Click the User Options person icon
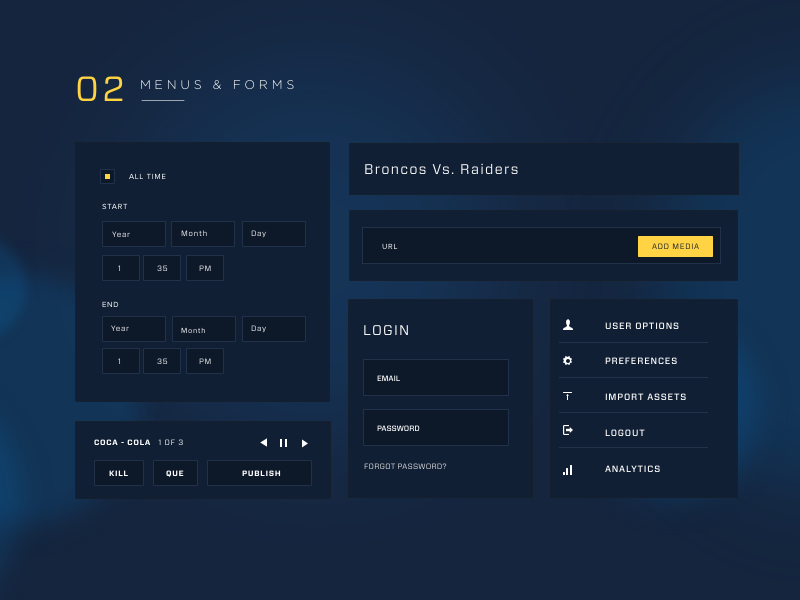 (567, 325)
